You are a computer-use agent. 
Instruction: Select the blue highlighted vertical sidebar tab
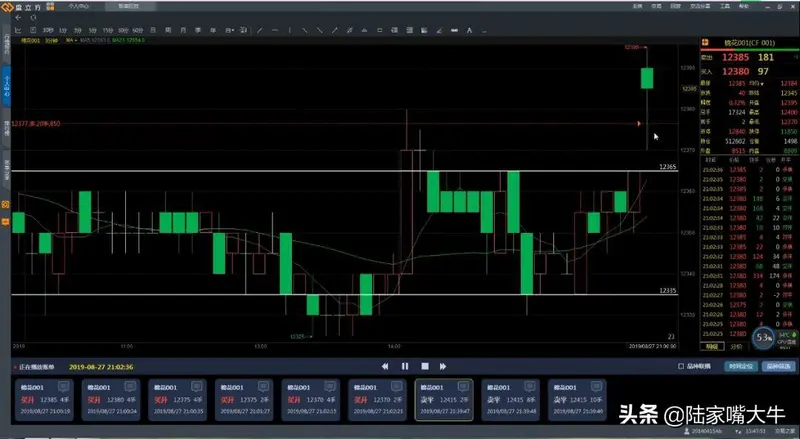click(6, 87)
